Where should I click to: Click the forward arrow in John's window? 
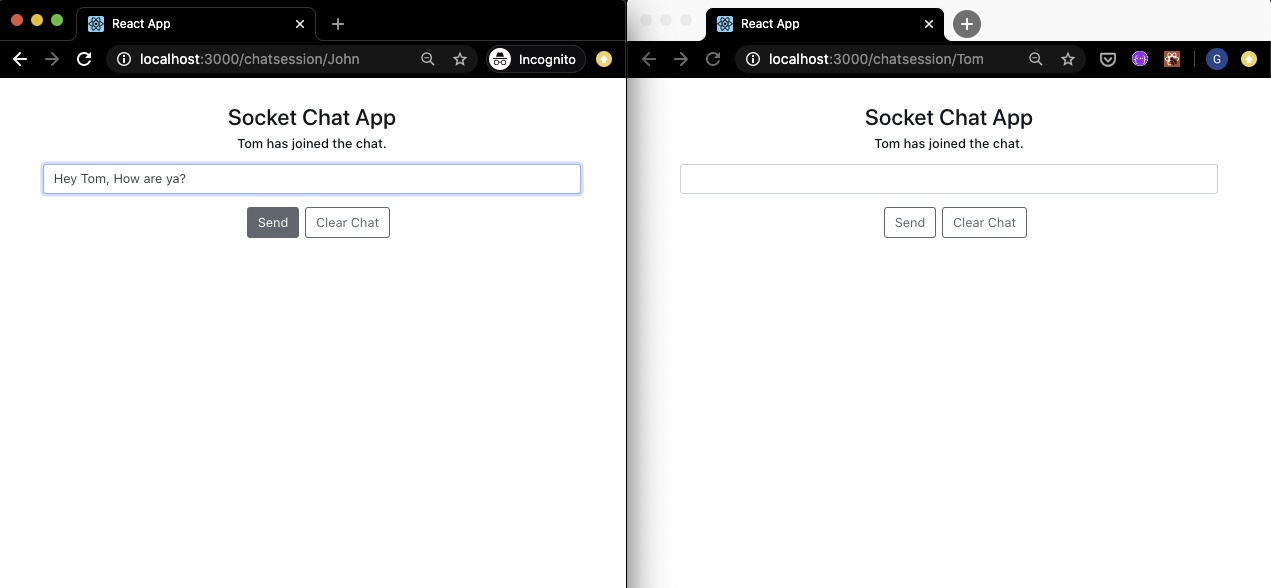point(52,59)
